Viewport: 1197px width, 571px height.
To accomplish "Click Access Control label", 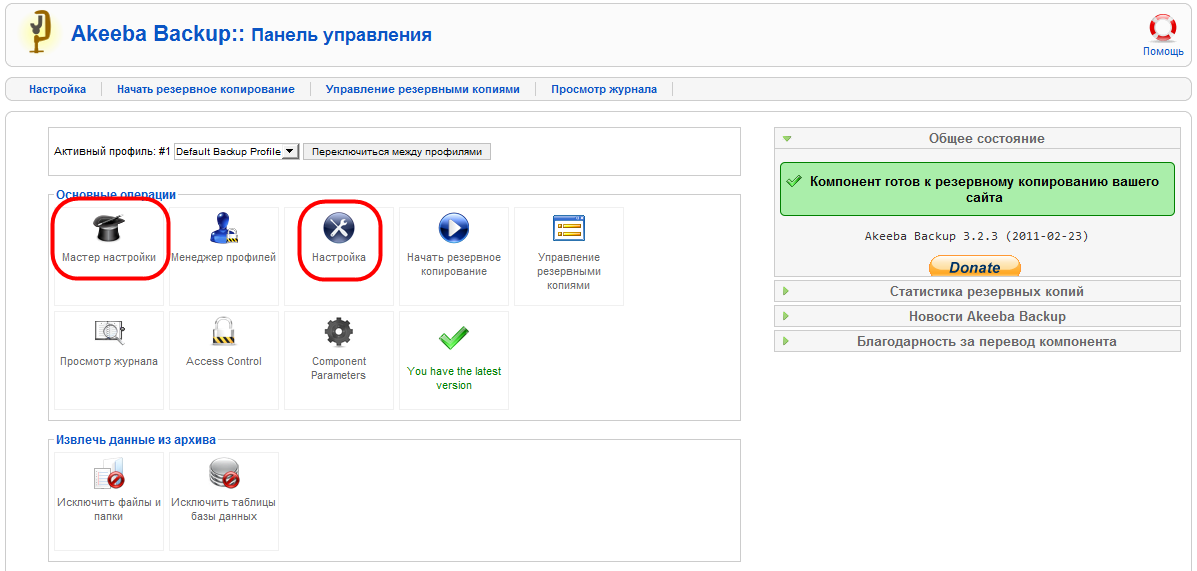I will point(224,361).
